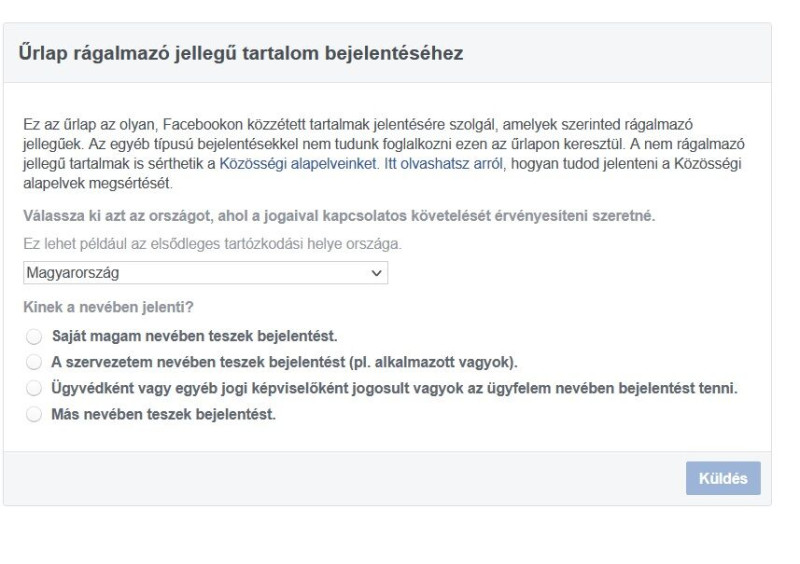Choose the 'A szervezetem nevében' radio circle

coord(34,362)
